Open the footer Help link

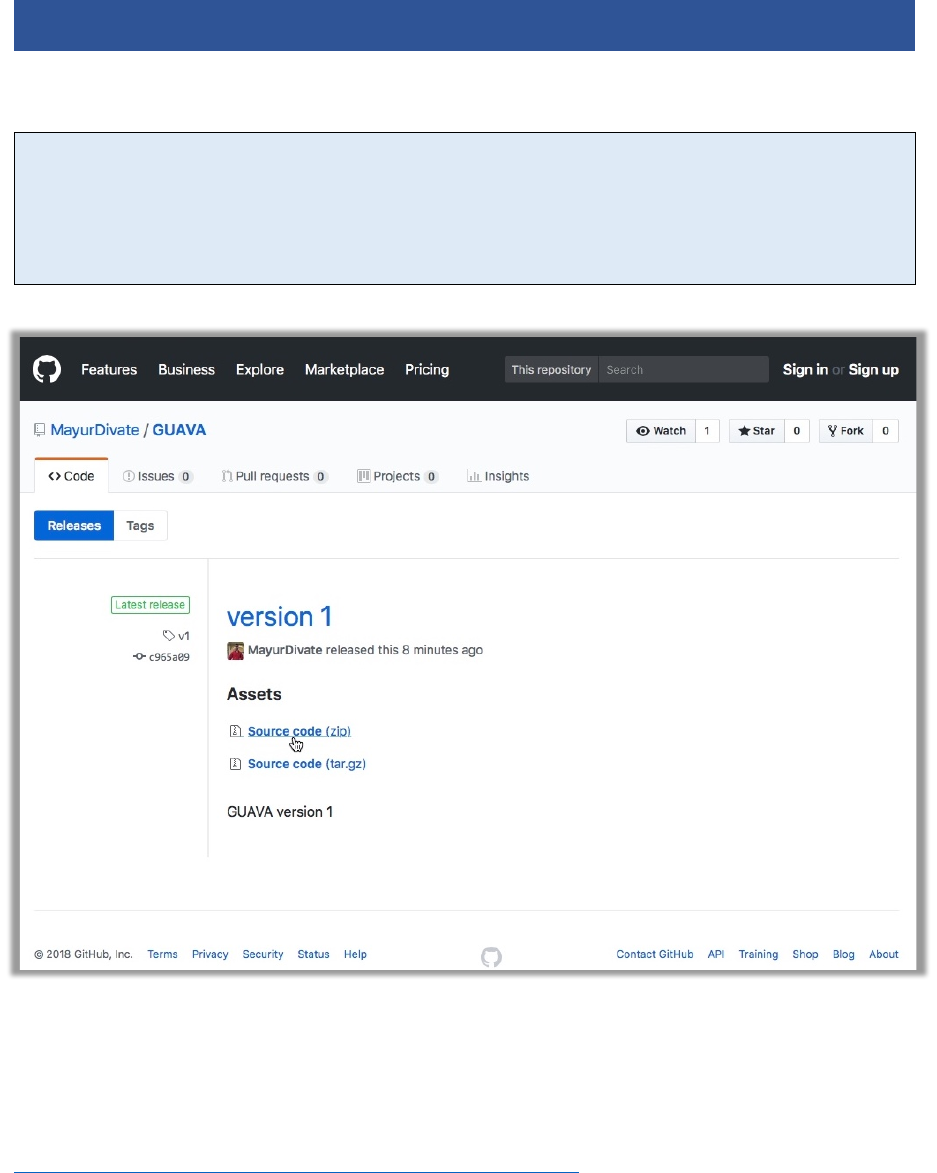click(355, 955)
